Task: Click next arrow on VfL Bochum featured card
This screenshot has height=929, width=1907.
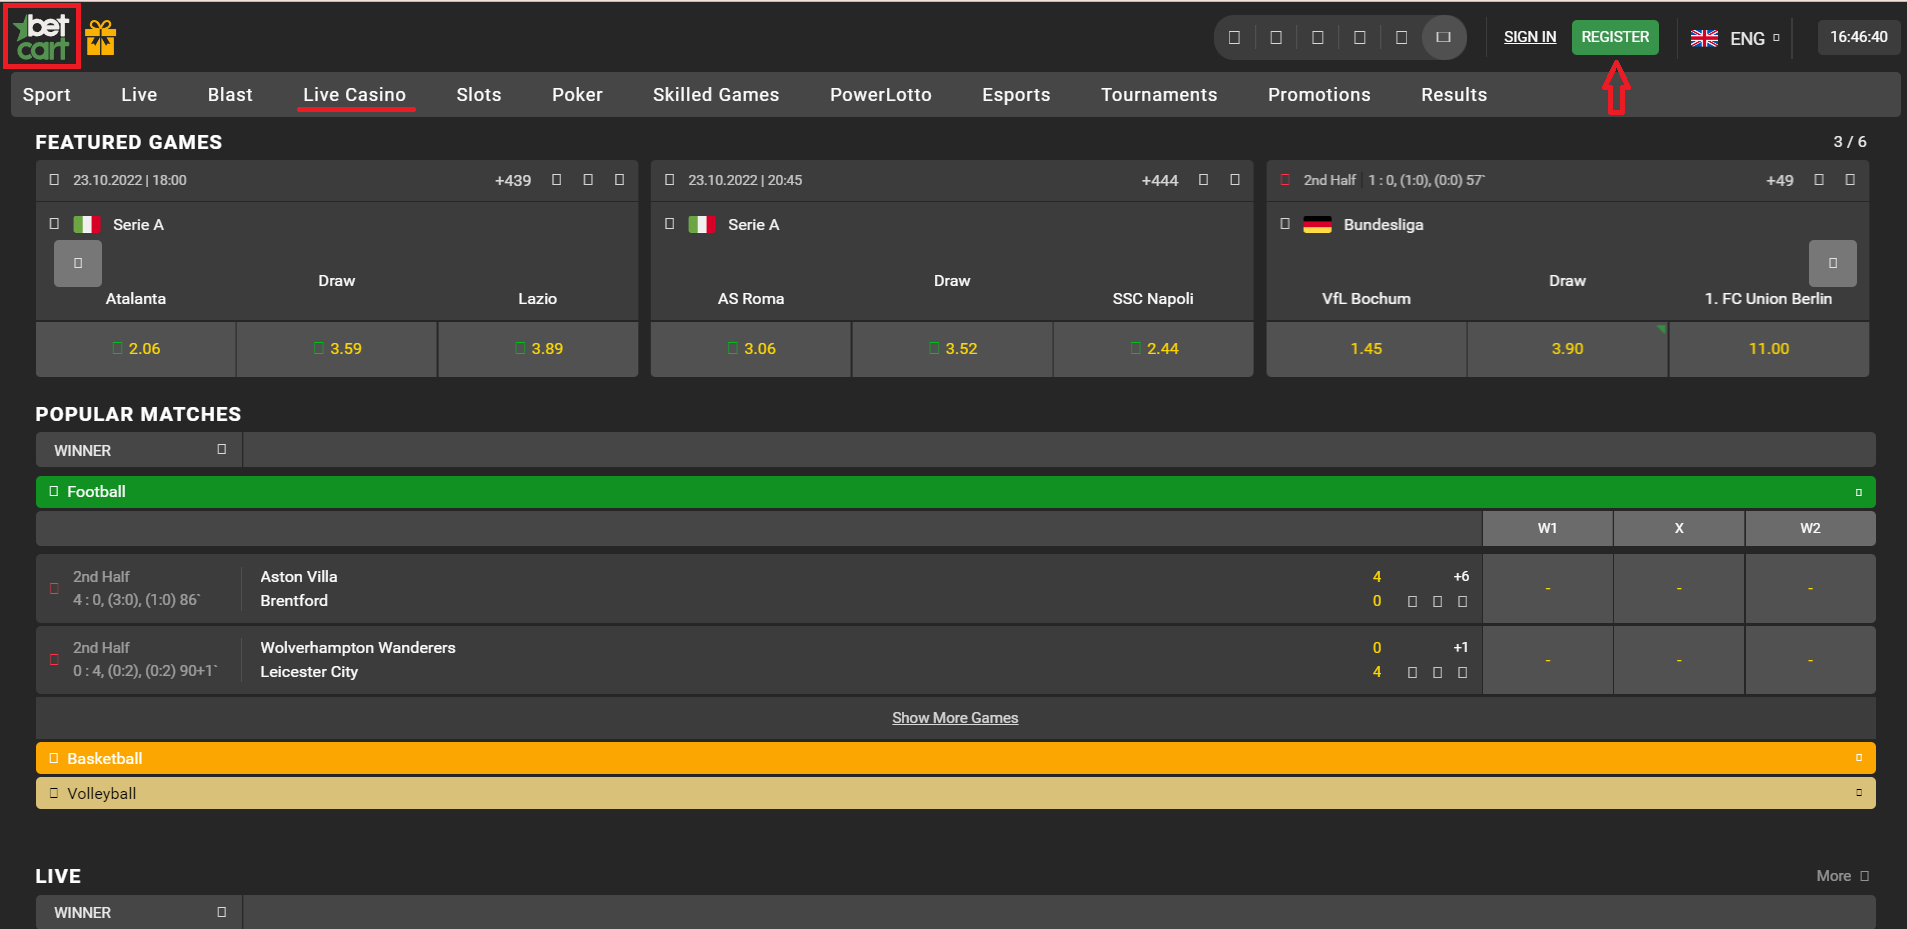Action: pyautogui.click(x=1832, y=263)
